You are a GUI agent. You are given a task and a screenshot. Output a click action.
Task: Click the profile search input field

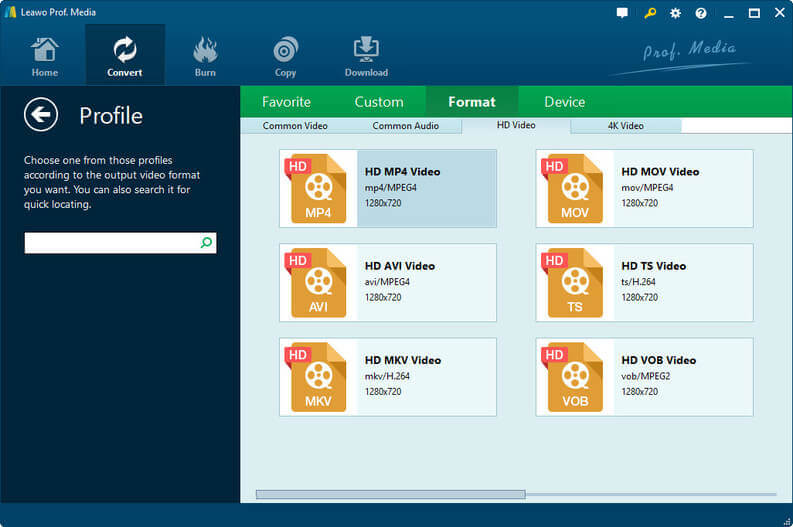[x=120, y=243]
